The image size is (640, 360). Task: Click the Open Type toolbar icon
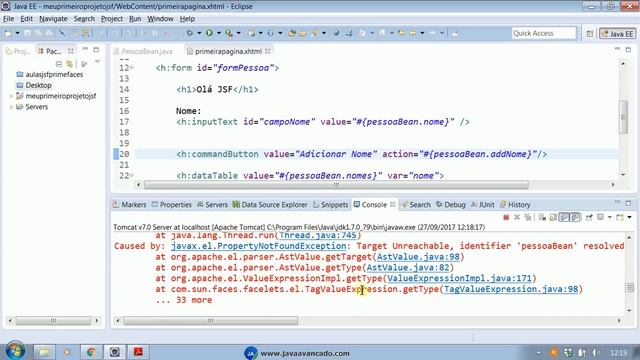(292, 33)
